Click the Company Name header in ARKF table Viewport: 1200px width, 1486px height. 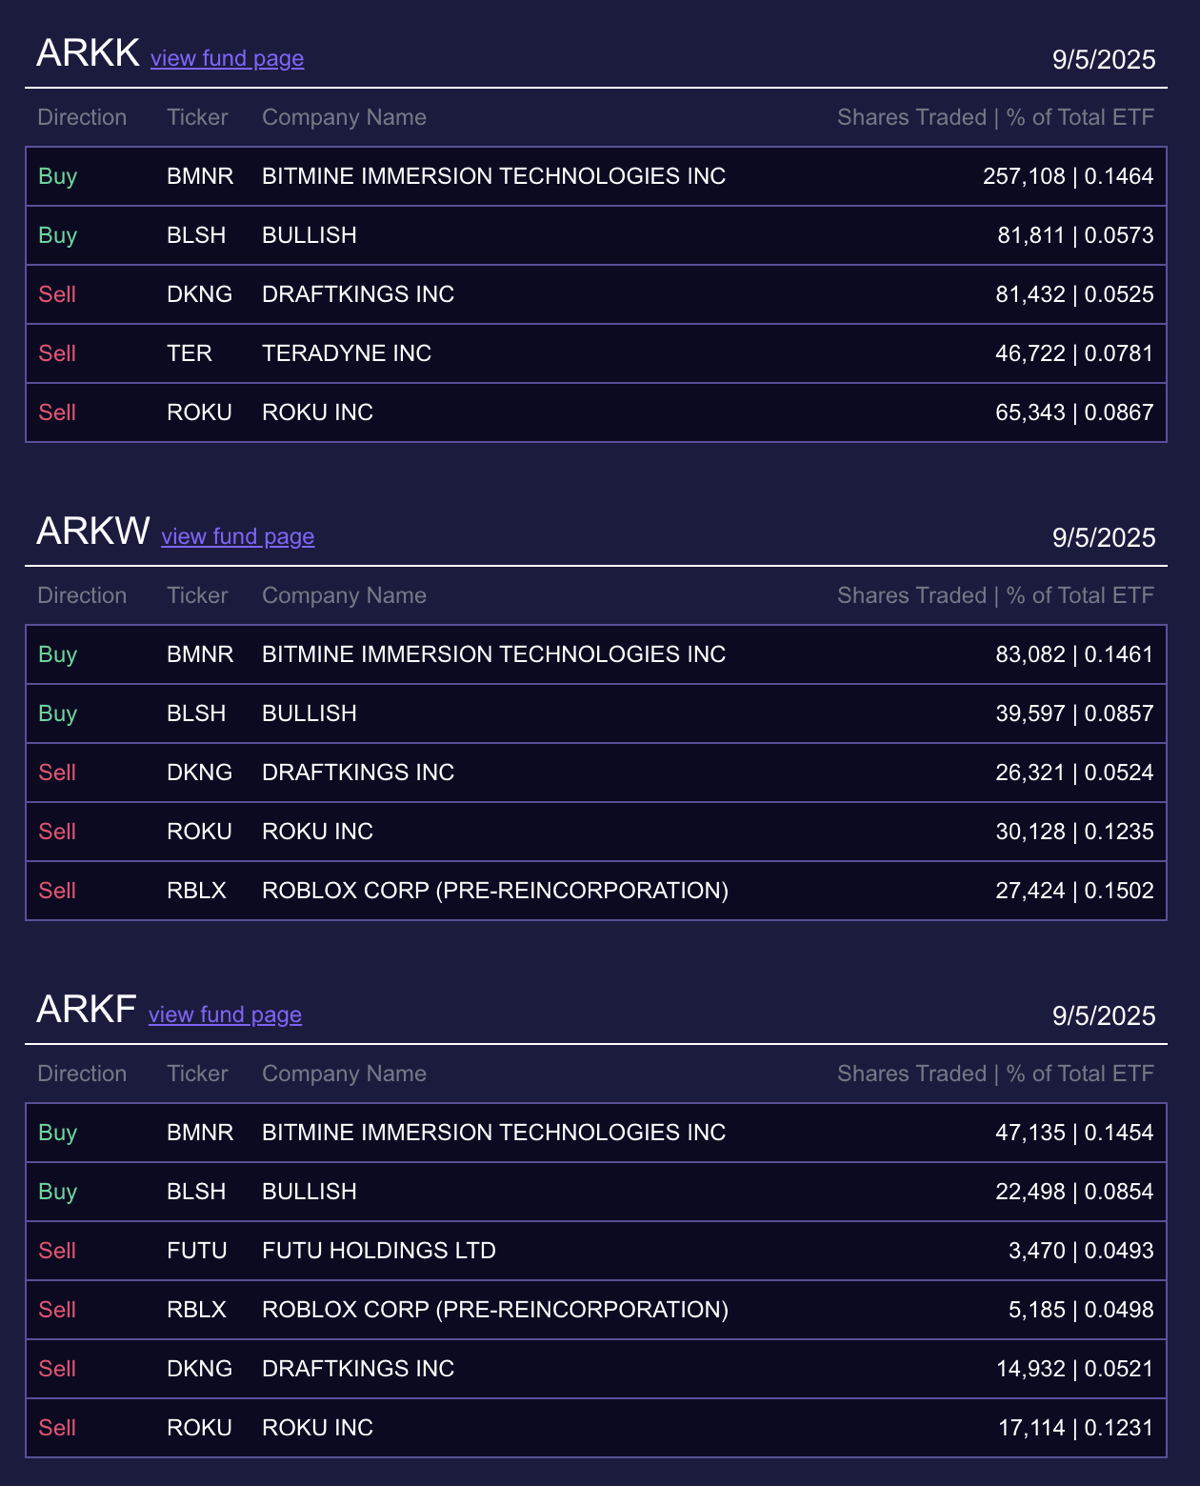[344, 1074]
